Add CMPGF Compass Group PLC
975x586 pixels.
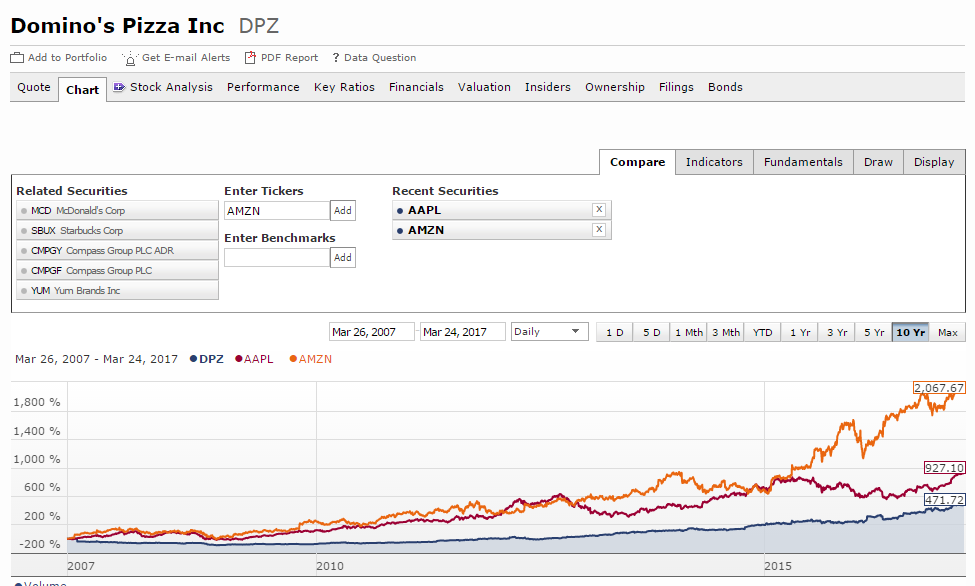[118, 270]
